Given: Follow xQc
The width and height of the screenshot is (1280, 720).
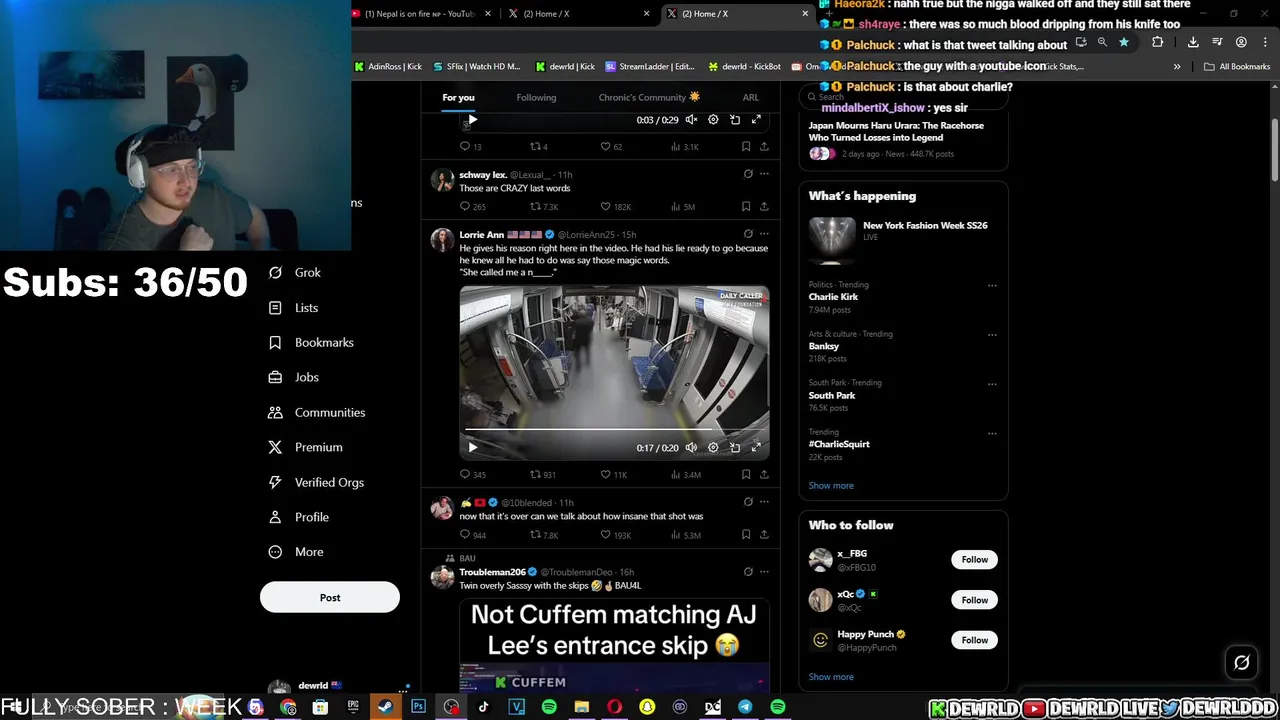Looking at the screenshot, I should pyautogui.click(x=974, y=600).
